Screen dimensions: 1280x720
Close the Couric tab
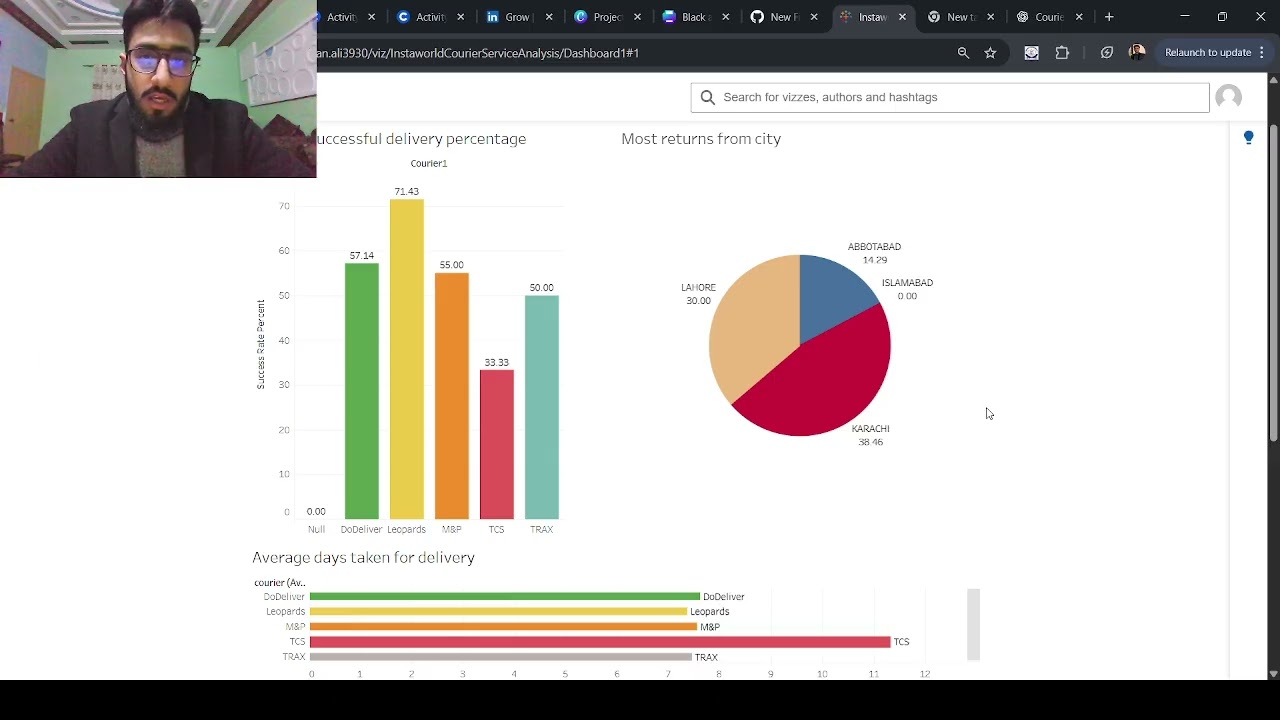point(1079,17)
